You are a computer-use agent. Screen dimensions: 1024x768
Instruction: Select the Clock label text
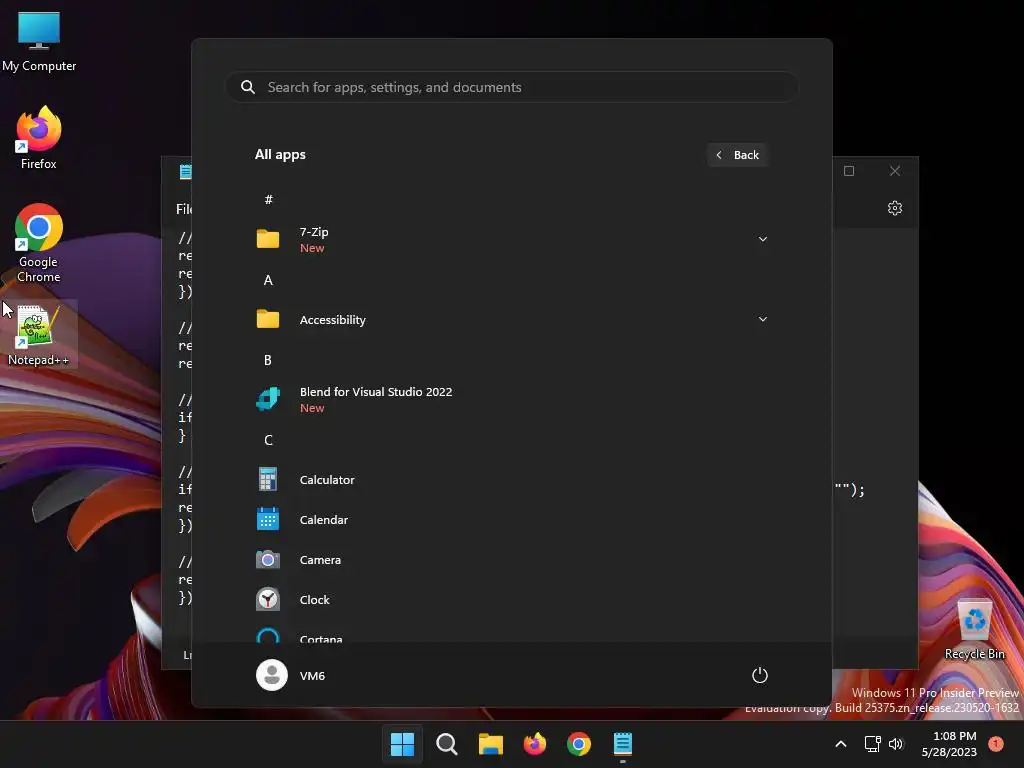click(314, 600)
